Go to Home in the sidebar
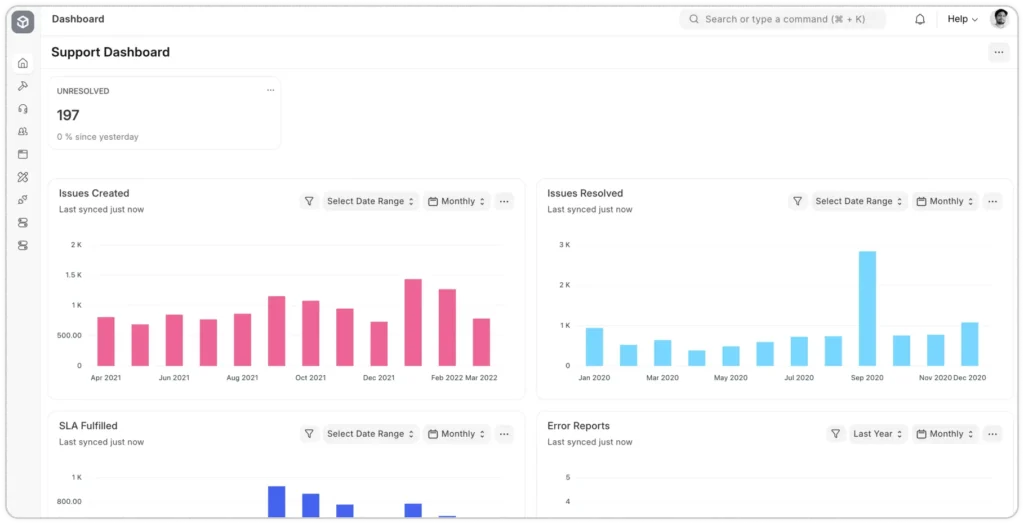 click(x=23, y=63)
